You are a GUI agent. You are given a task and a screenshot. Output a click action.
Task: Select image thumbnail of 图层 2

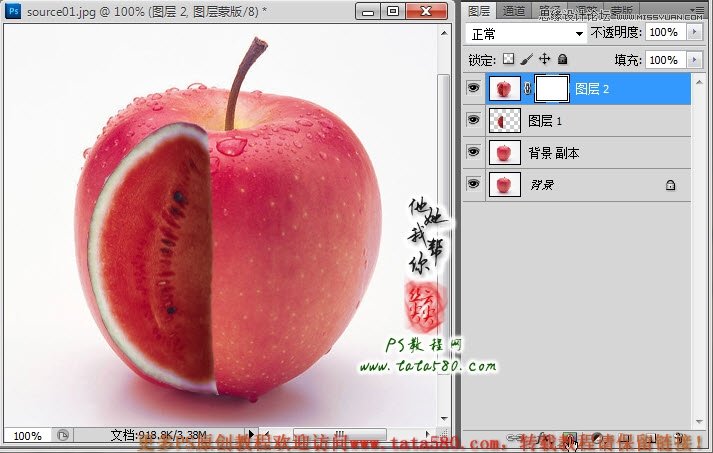point(504,89)
